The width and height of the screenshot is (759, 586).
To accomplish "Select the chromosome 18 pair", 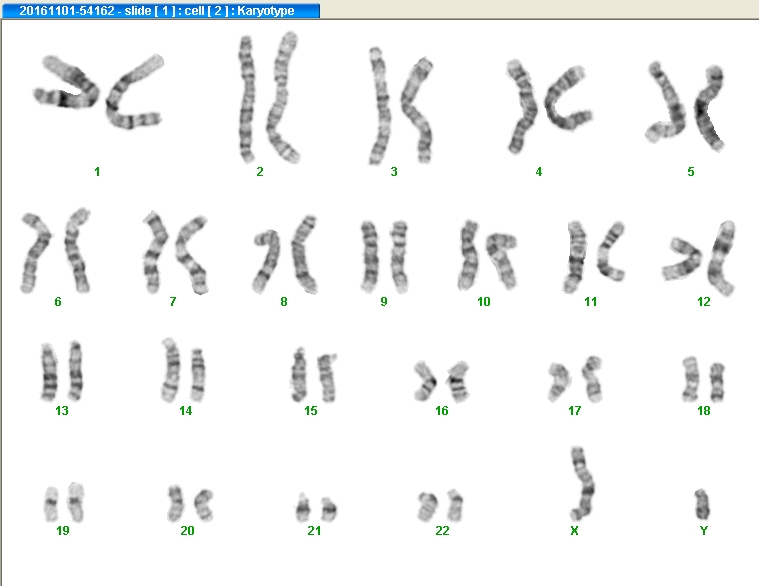I will coord(703,380).
